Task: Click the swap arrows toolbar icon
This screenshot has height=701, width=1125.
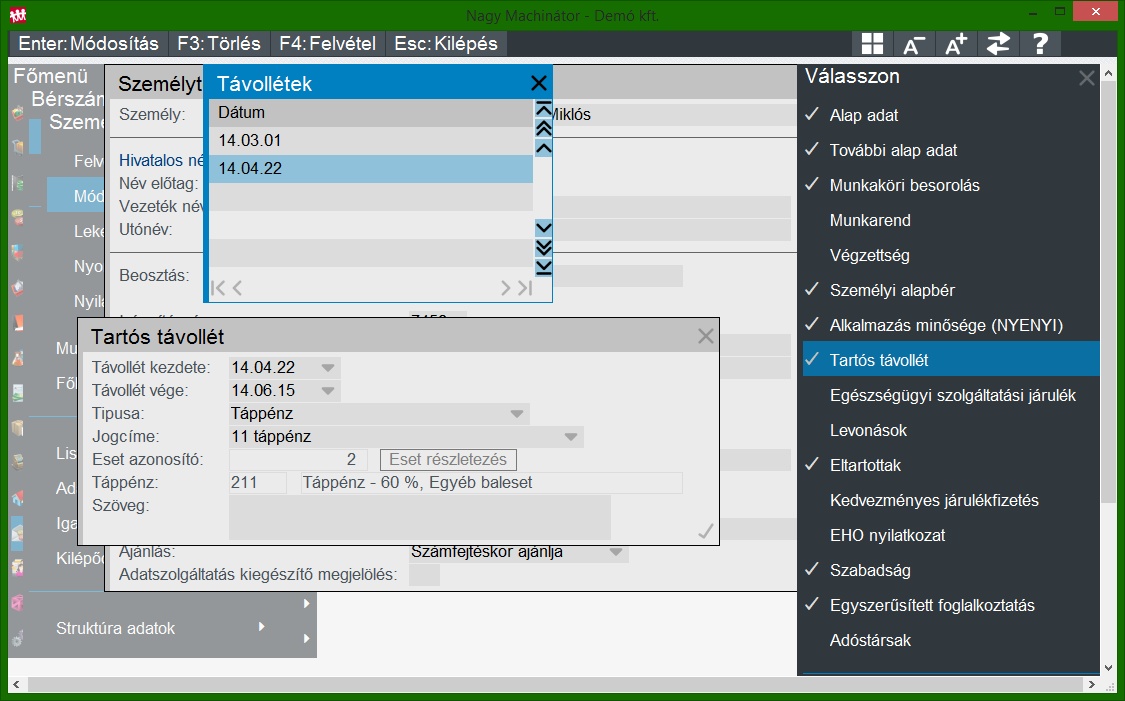Action: (998, 44)
